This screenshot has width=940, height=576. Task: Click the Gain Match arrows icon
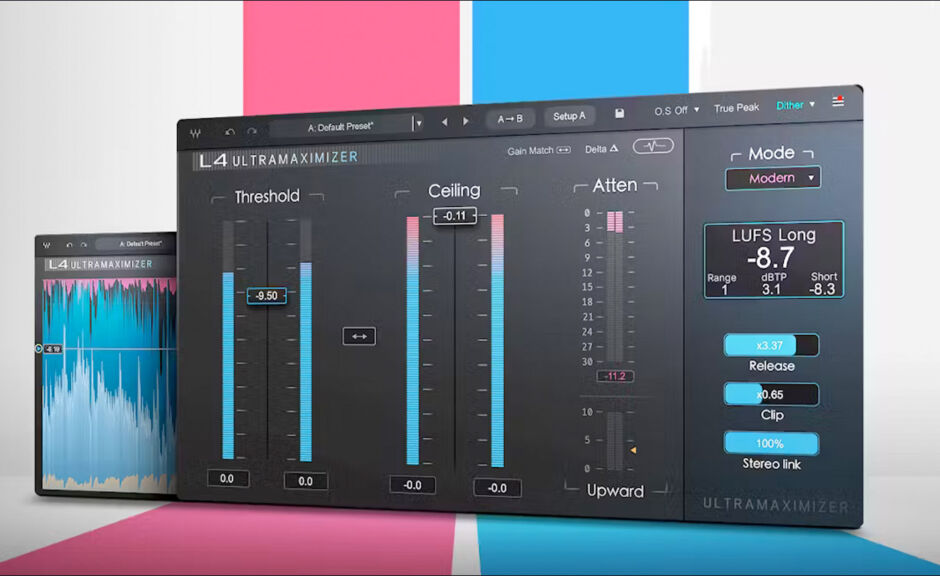562,151
